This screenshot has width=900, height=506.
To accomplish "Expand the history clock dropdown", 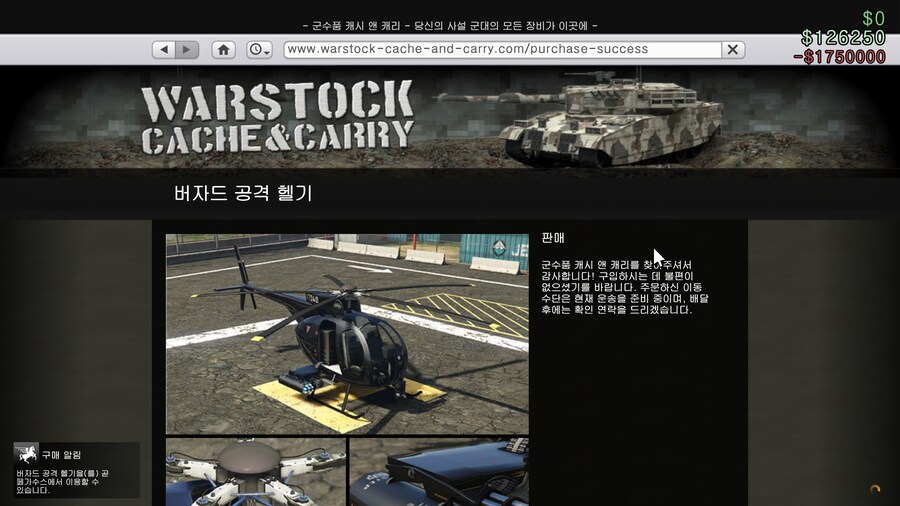I will click(x=259, y=49).
